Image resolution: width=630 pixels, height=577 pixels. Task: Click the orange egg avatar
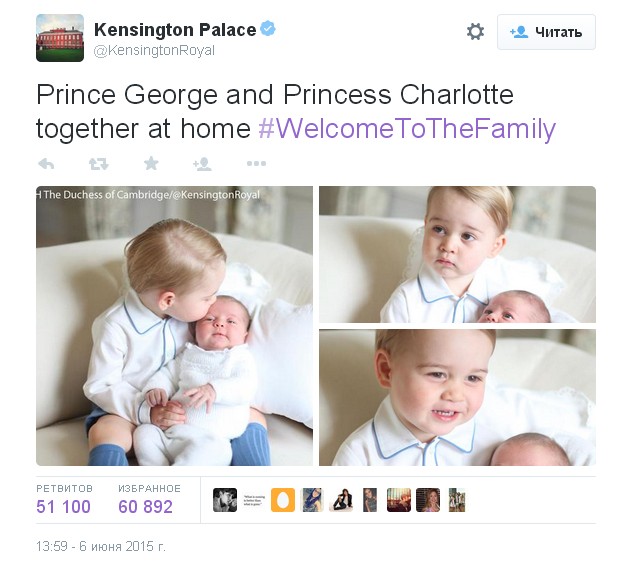[x=283, y=500]
